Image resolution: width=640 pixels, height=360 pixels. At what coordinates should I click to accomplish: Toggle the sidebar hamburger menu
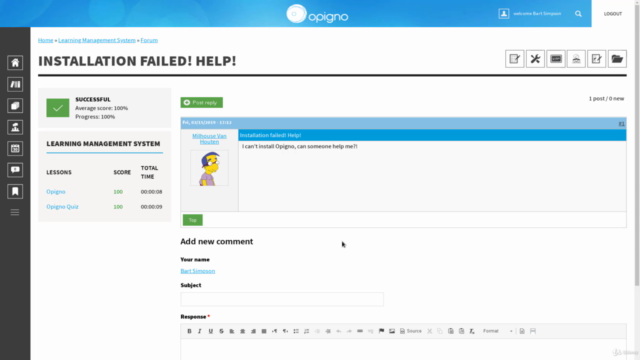15,212
